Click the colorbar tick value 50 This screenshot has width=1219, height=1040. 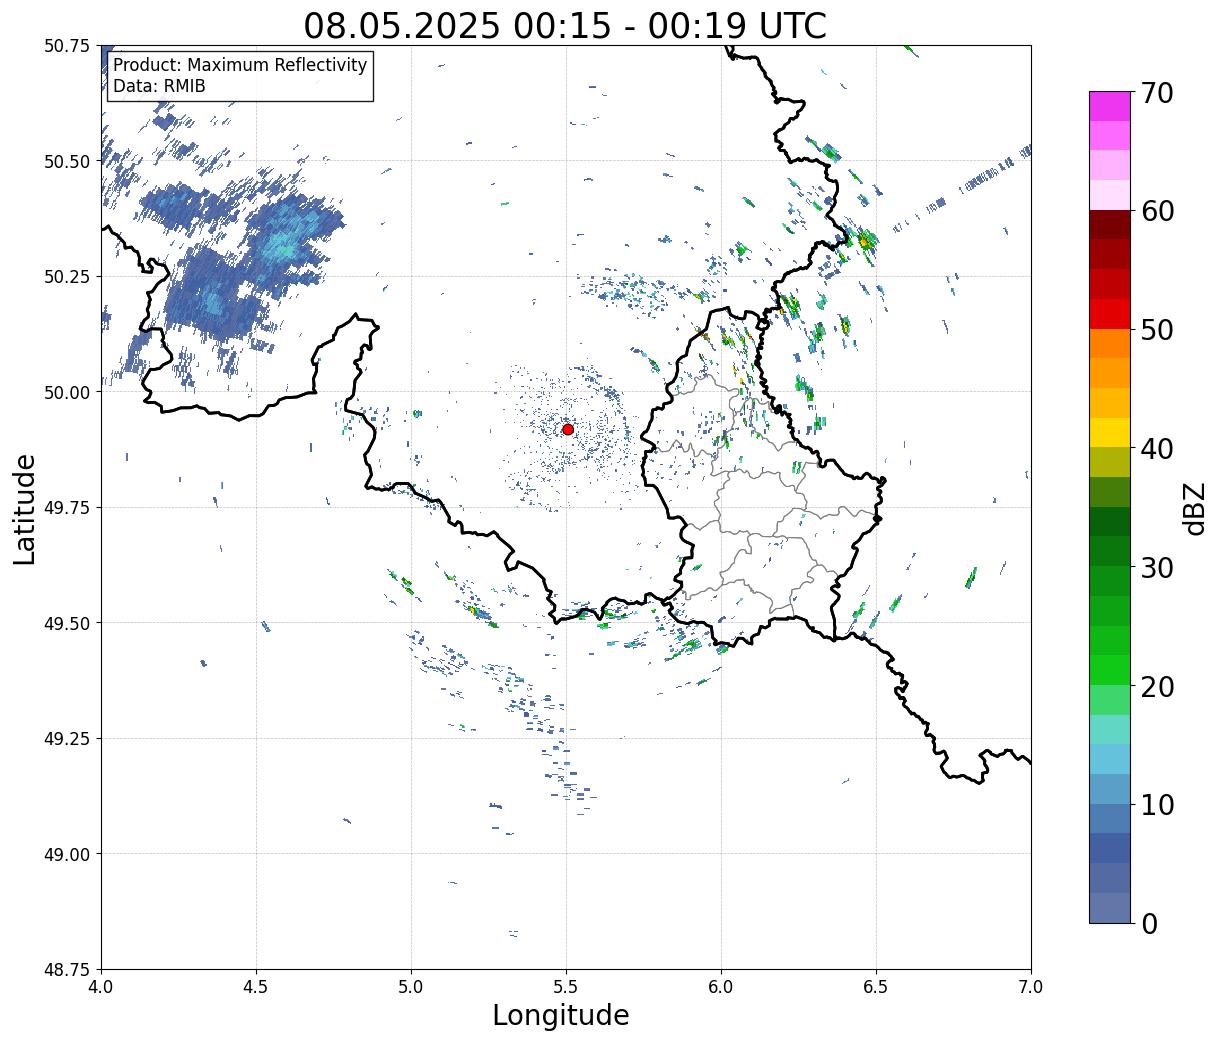coord(1156,330)
